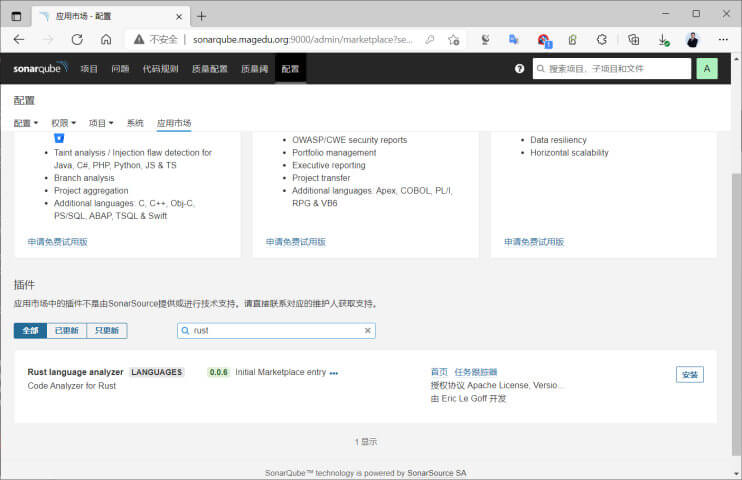
Task: Click the LANGUAGES category tag
Action: (x=157, y=372)
